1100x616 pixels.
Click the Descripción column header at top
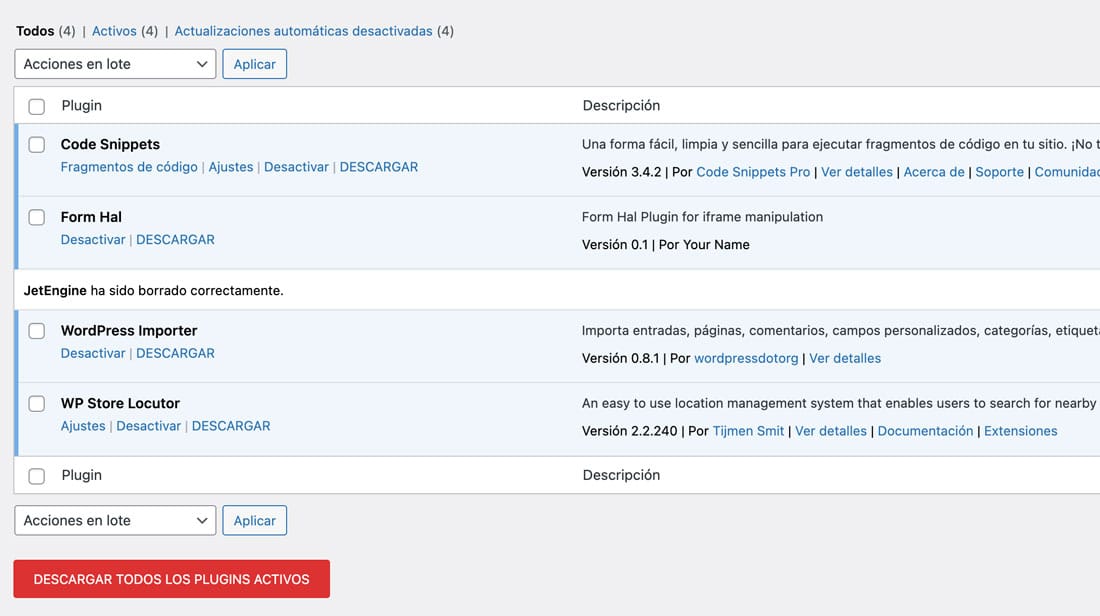click(x=621, y=105)
